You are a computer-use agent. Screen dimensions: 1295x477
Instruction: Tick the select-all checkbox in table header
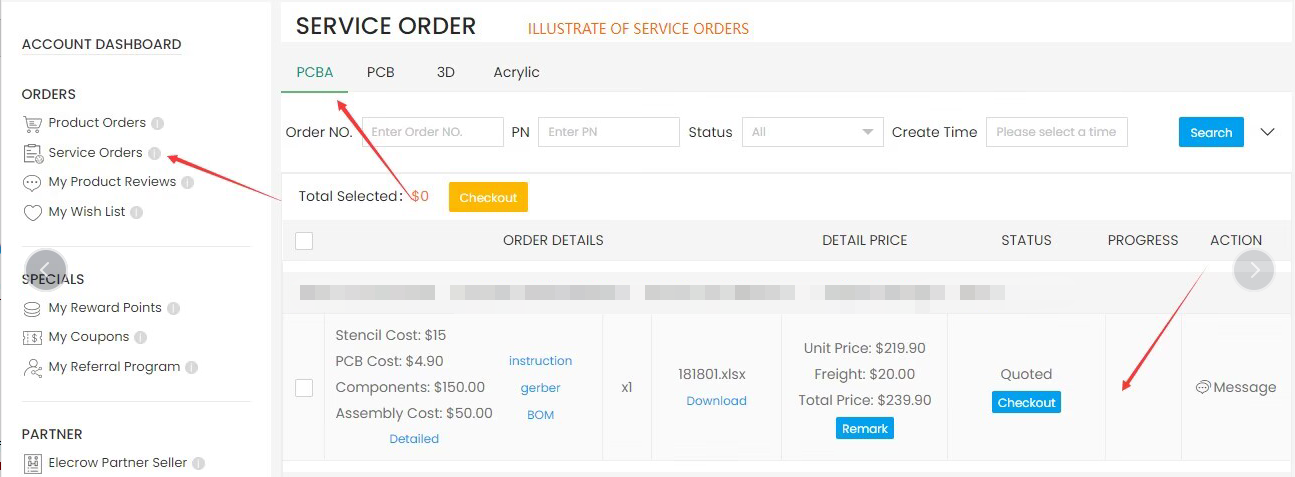pyautogui.click(x=304, y=240)
